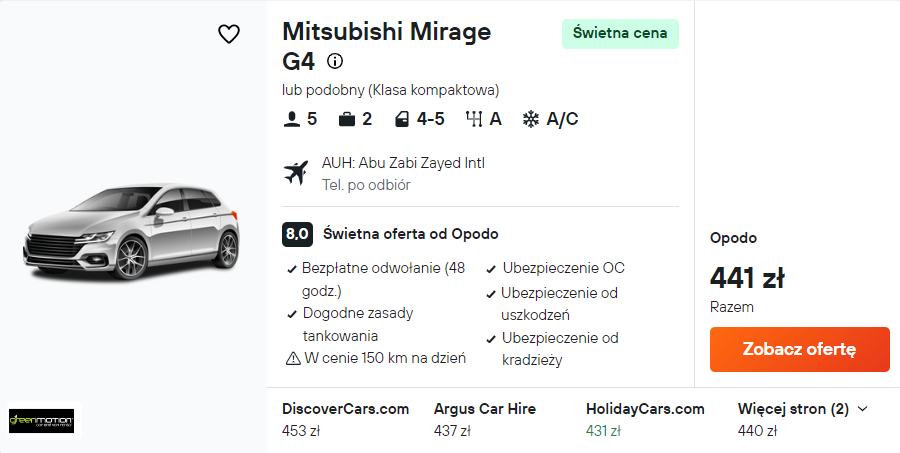Click the Zobacz ofertę button
This screenshot has height=453, width=900.
800,349
